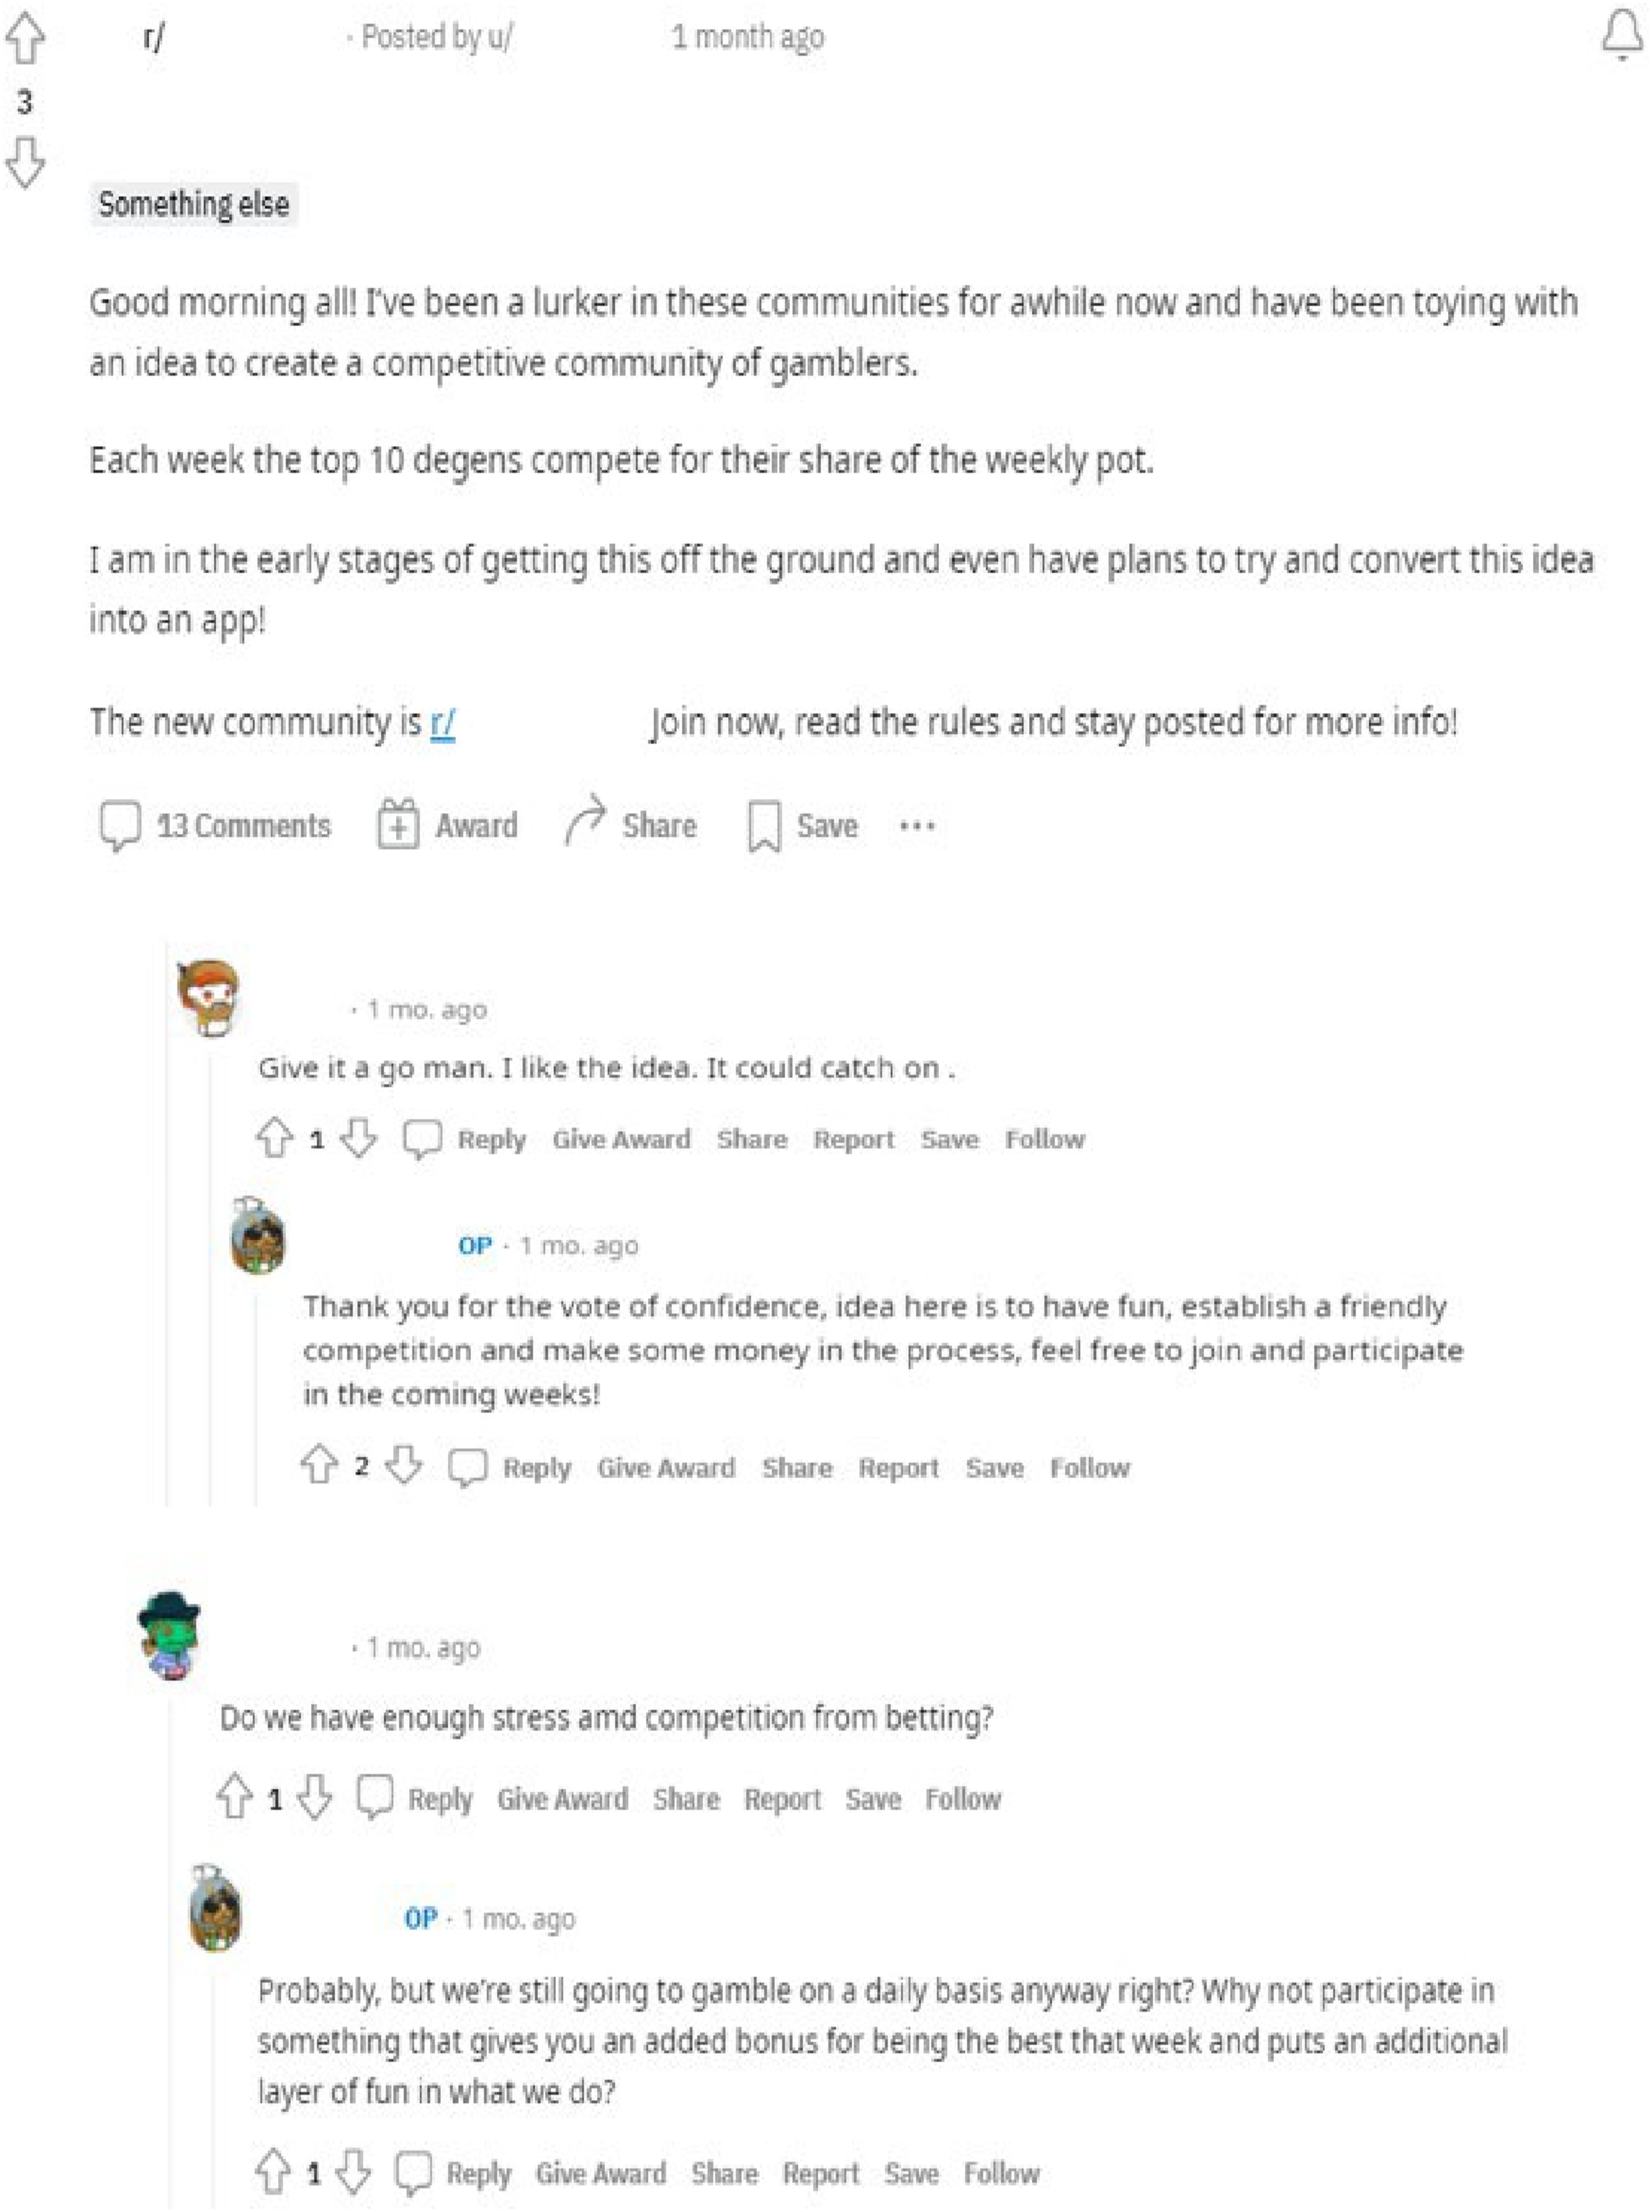Viewport: 1652px width, 2212px height.
Task: Open the 13 Comments section
Action: click(x=215, y=826)
